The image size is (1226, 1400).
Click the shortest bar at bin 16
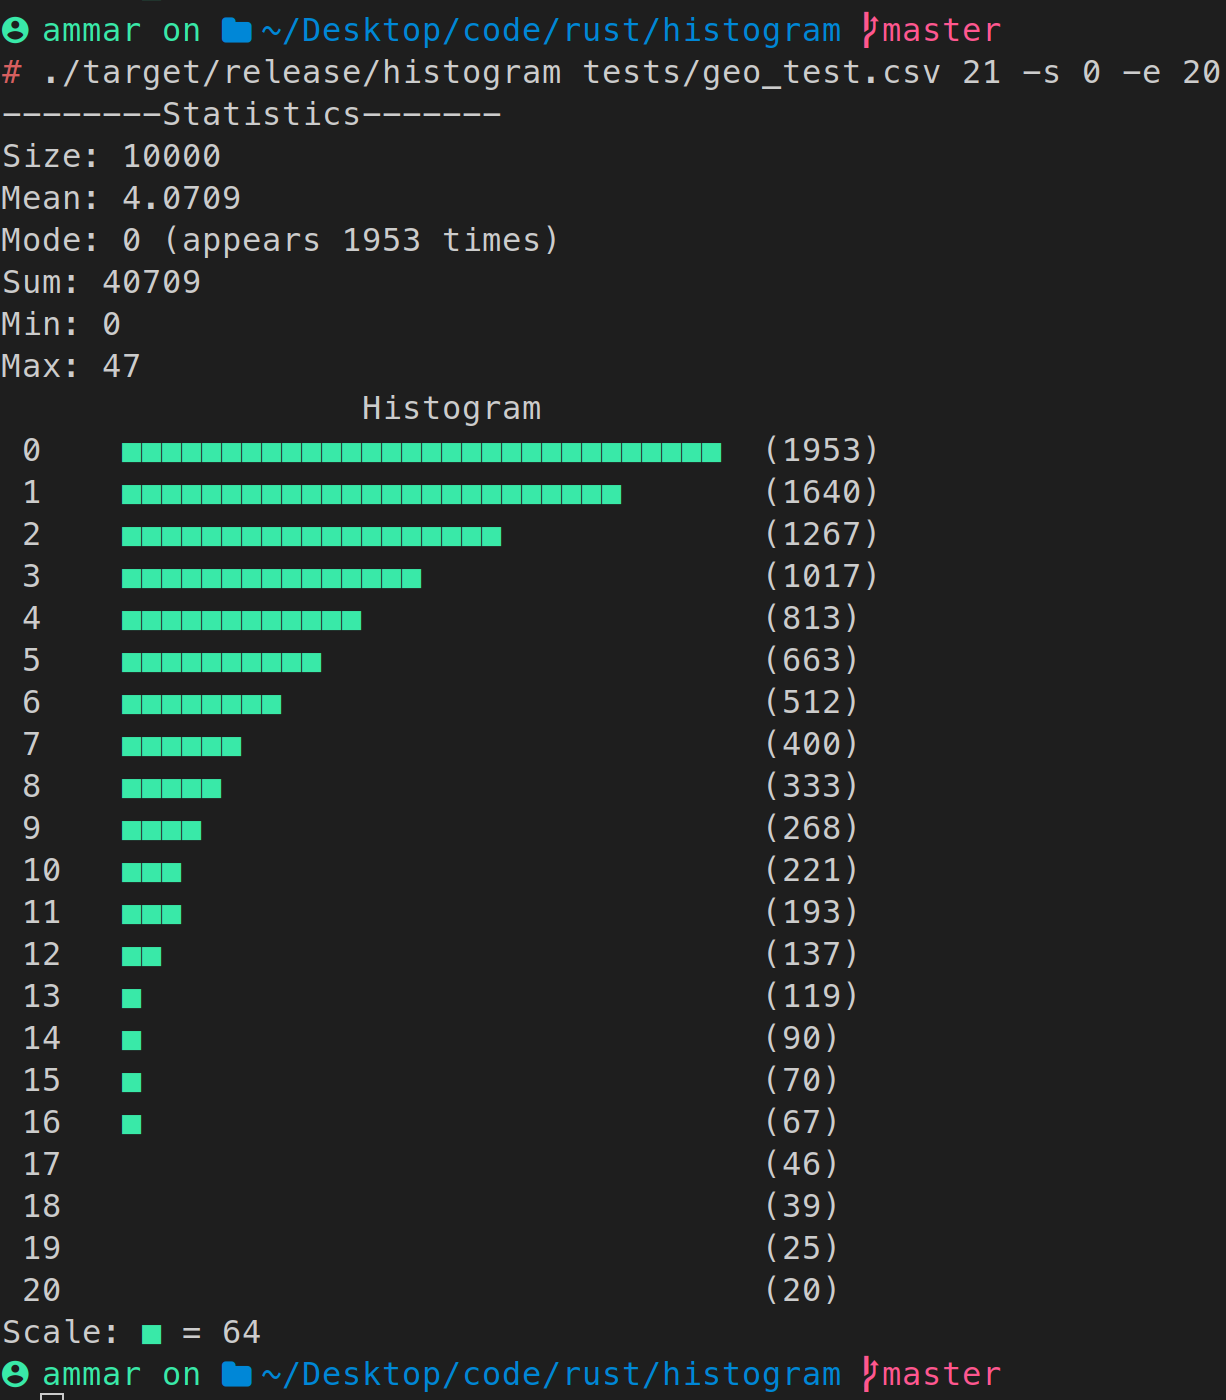click(x=131, y=1124)
